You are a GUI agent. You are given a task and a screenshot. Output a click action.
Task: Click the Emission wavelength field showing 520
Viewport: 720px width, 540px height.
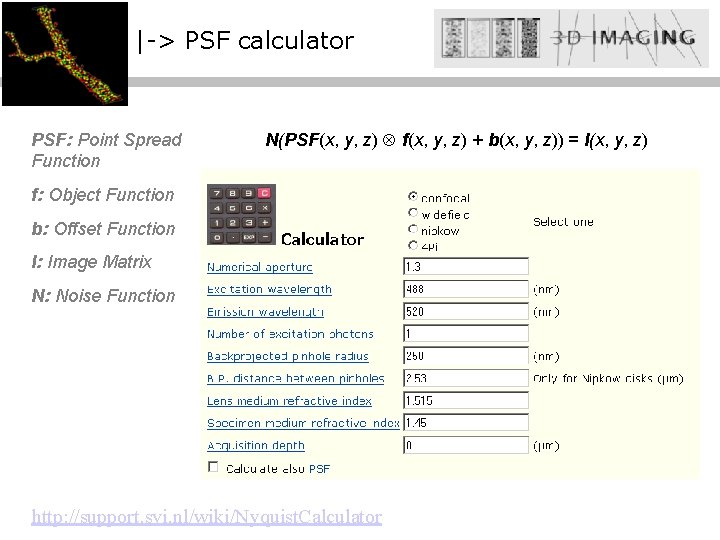466,311
